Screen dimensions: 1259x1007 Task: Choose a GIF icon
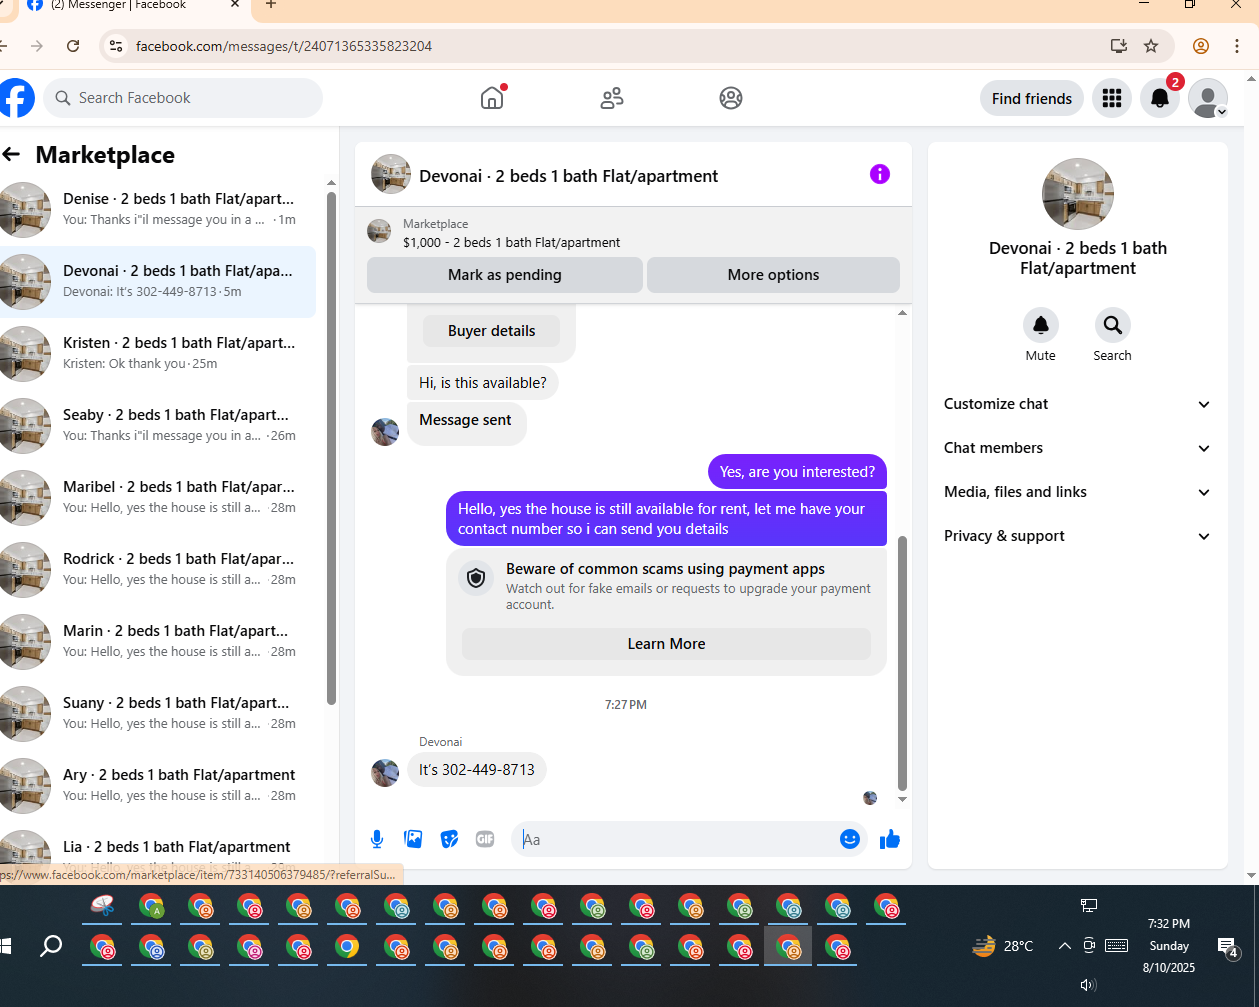[485, 839]
